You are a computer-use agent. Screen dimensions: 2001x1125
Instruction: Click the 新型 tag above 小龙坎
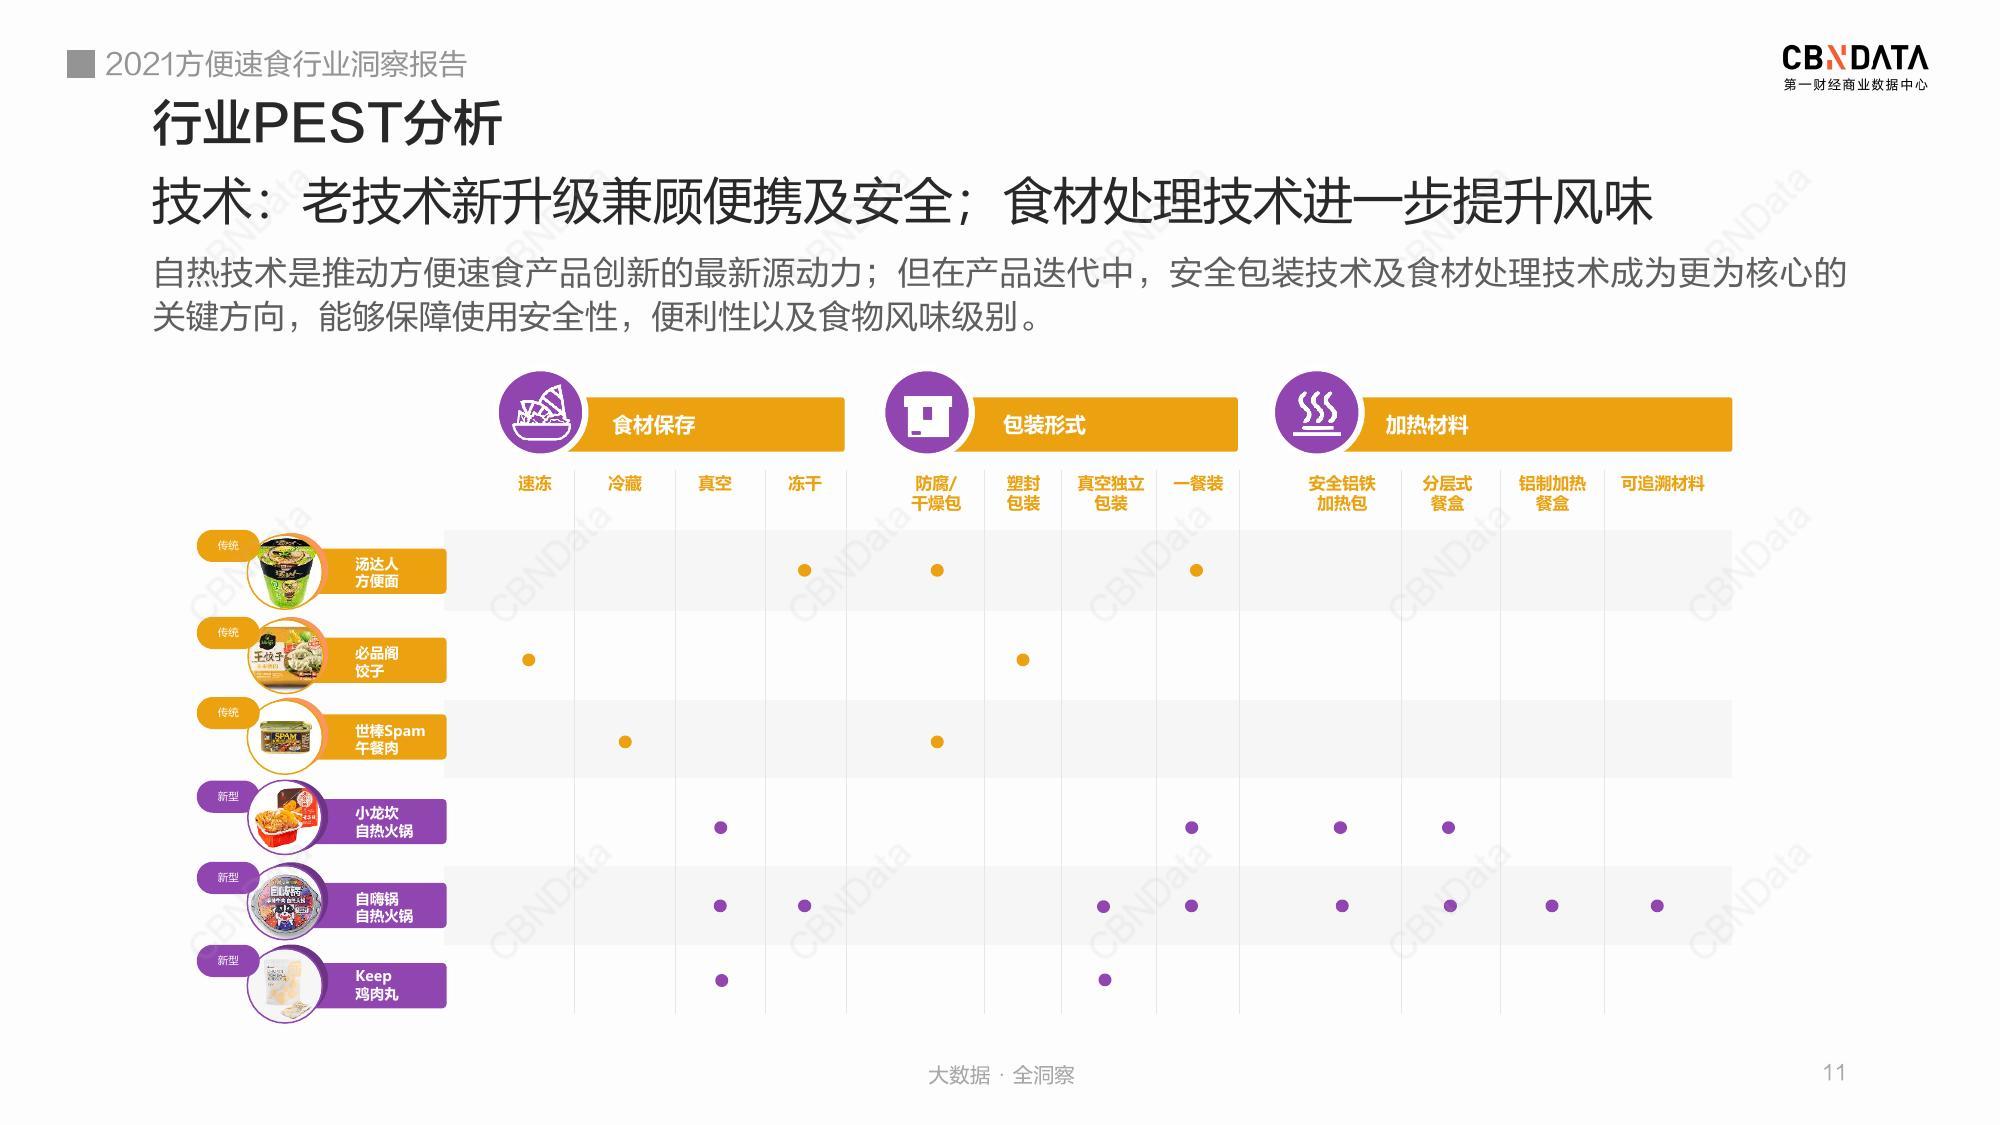point(229,796)
